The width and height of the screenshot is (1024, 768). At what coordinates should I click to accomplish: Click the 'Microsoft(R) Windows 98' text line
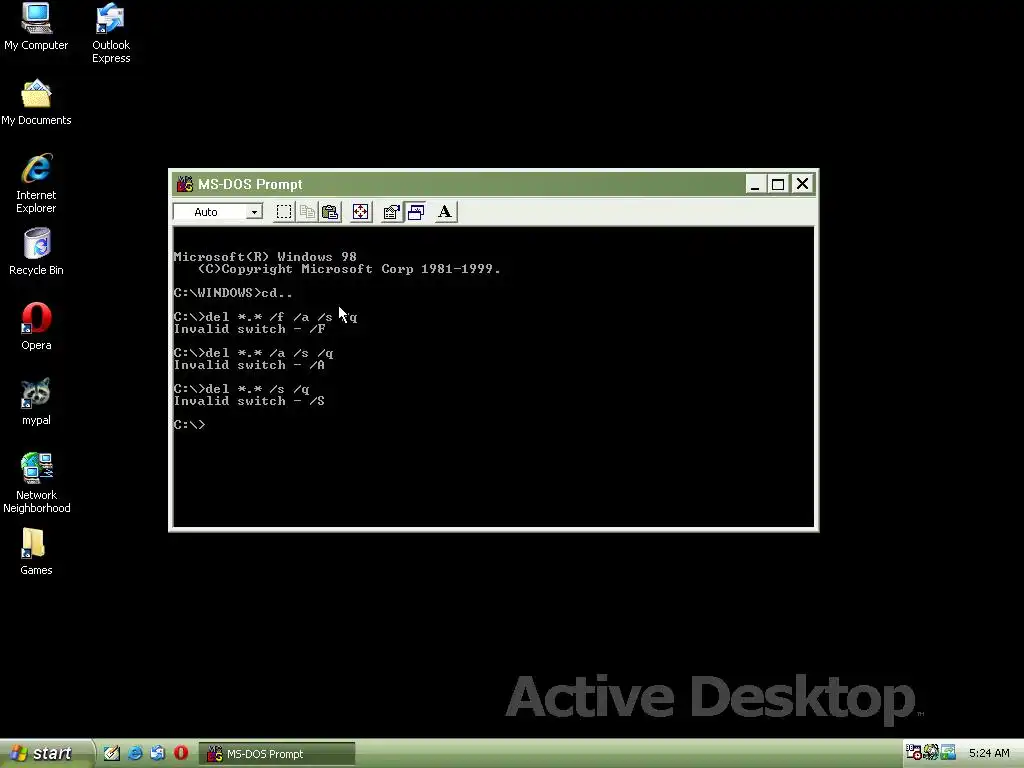265,257
